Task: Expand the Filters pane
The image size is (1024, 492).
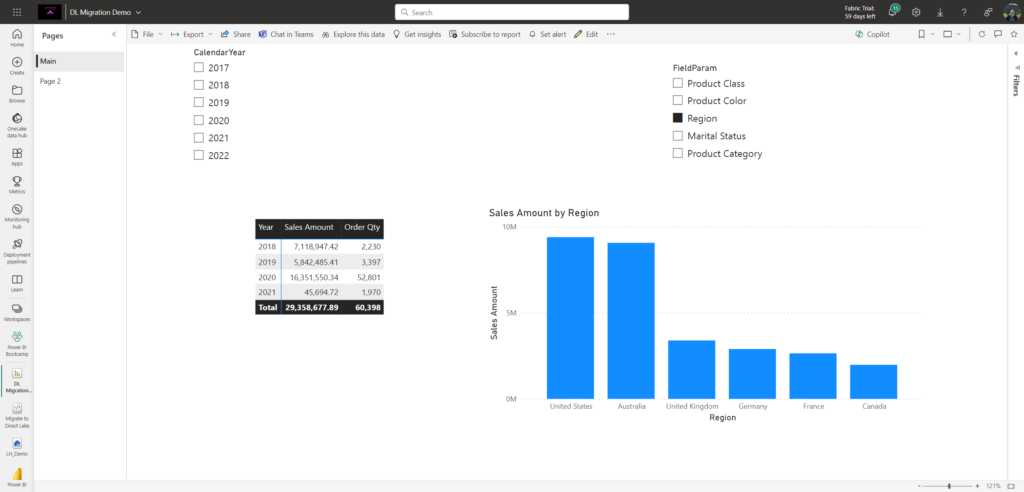Action: (x=1016, y=54)
